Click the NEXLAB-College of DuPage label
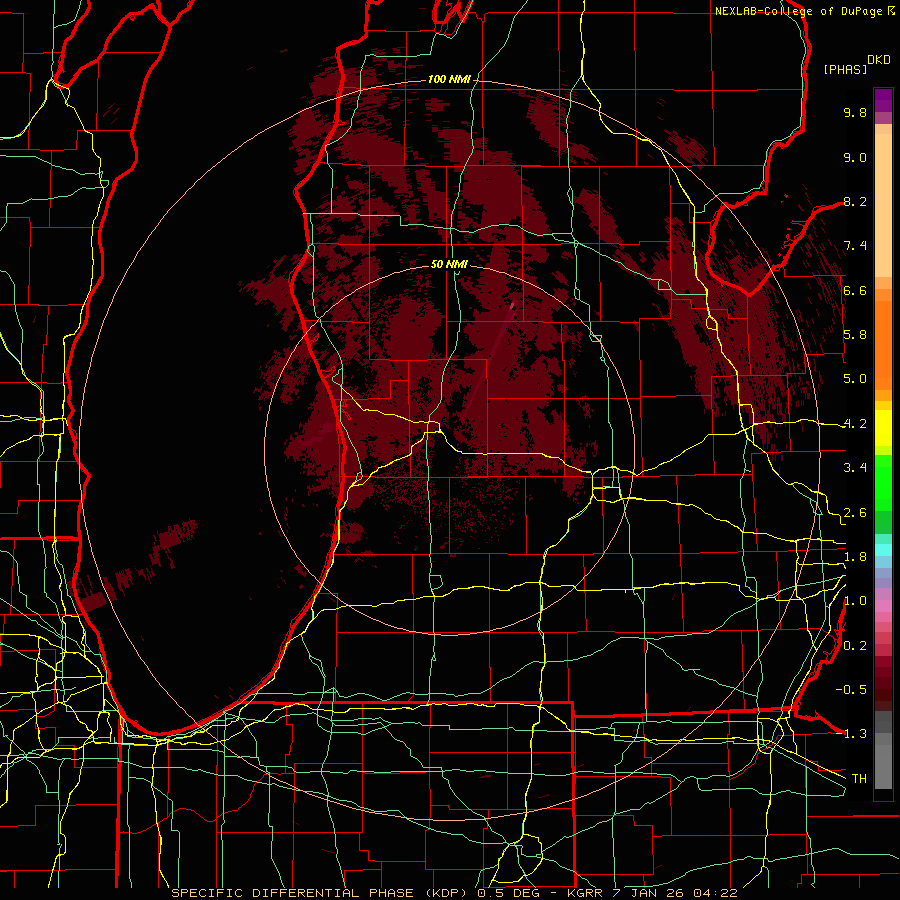 point(804,11)
